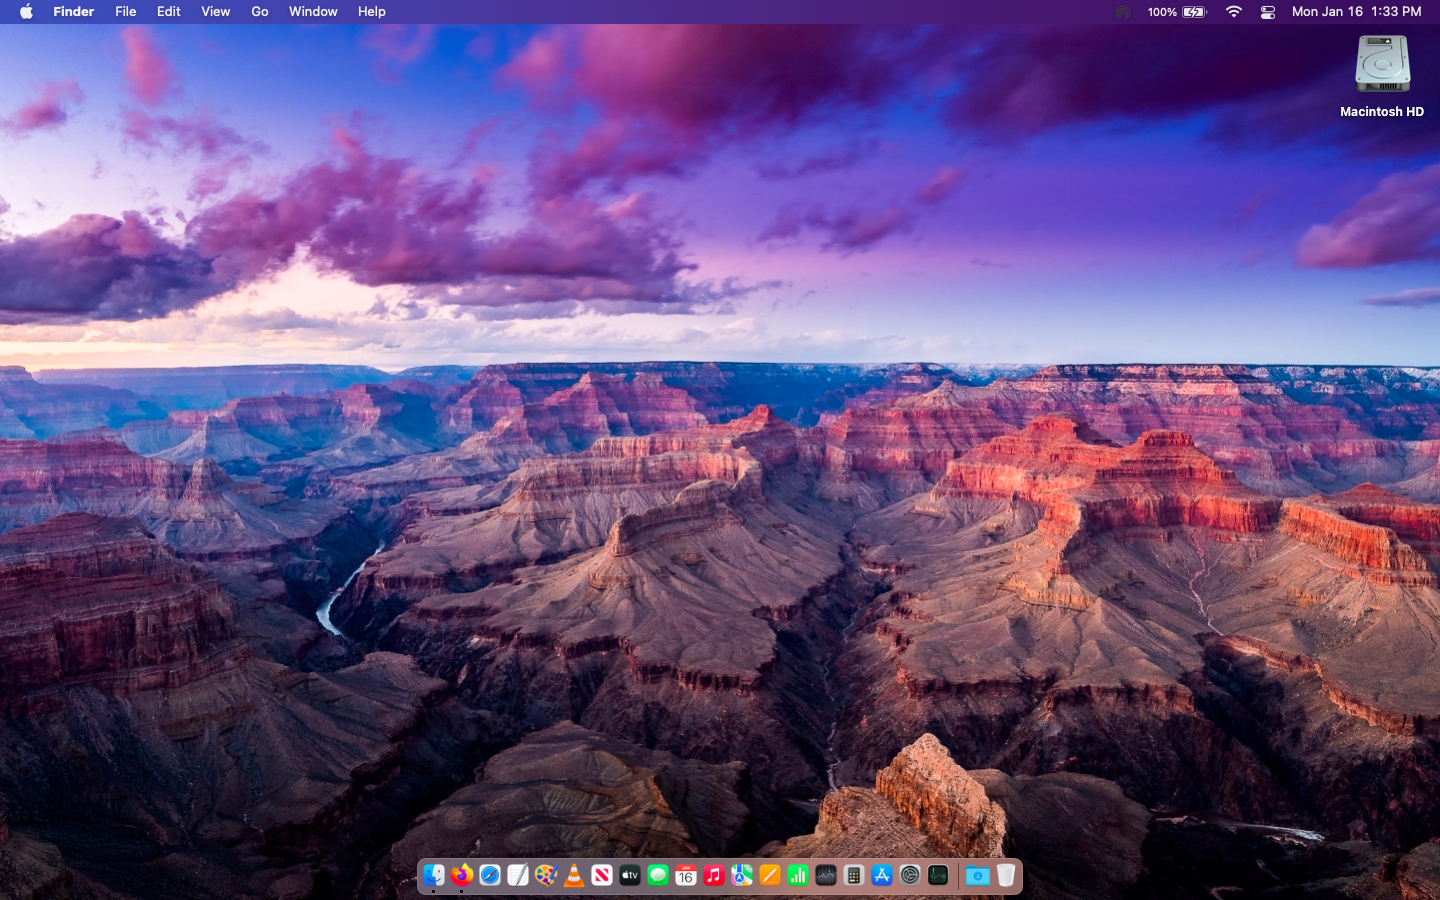Open the Edit menu

click(168, 12)
